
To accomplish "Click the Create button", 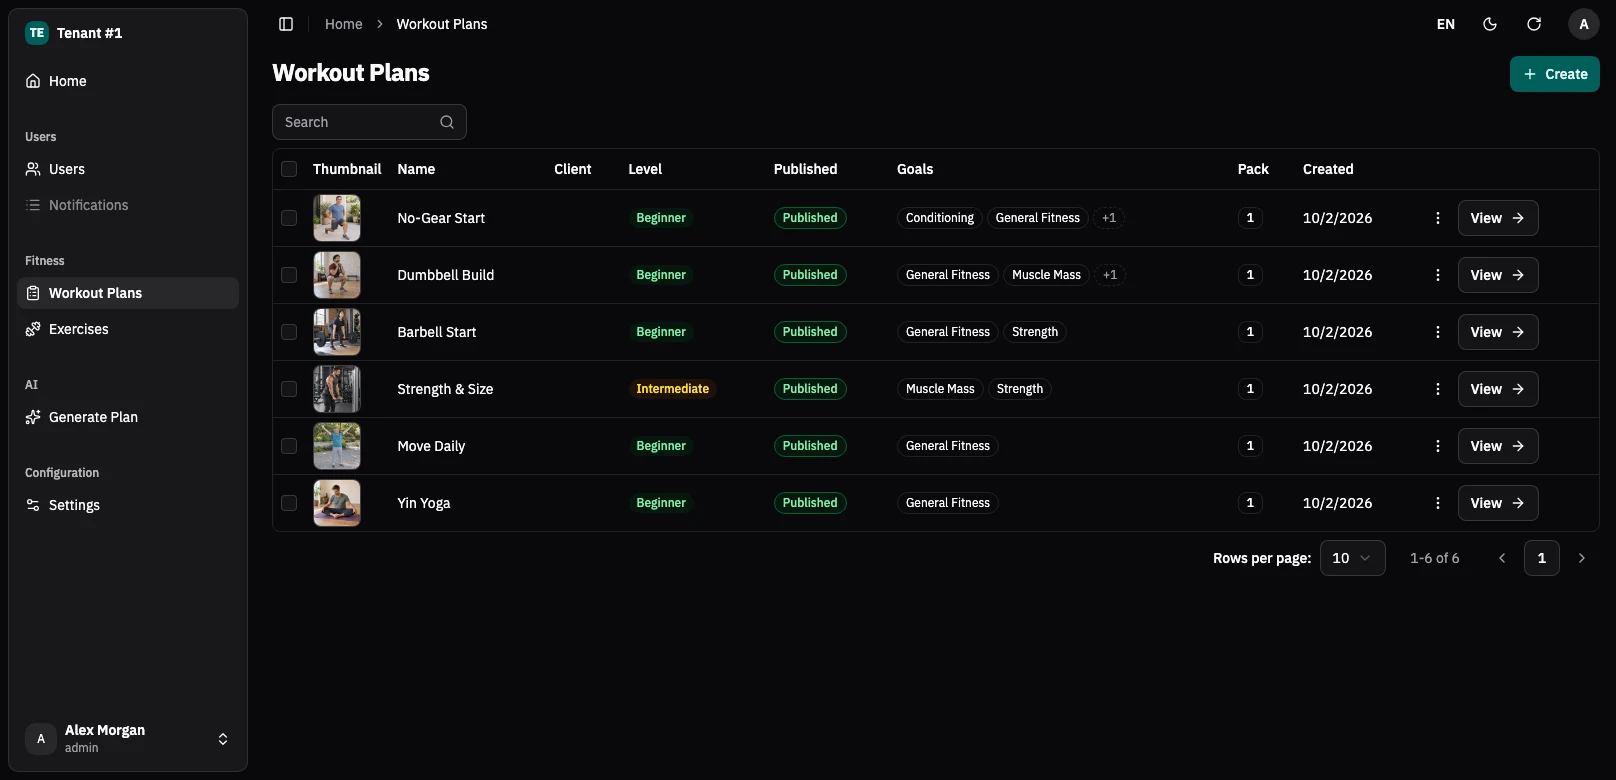I will (x=1555, y=74).
